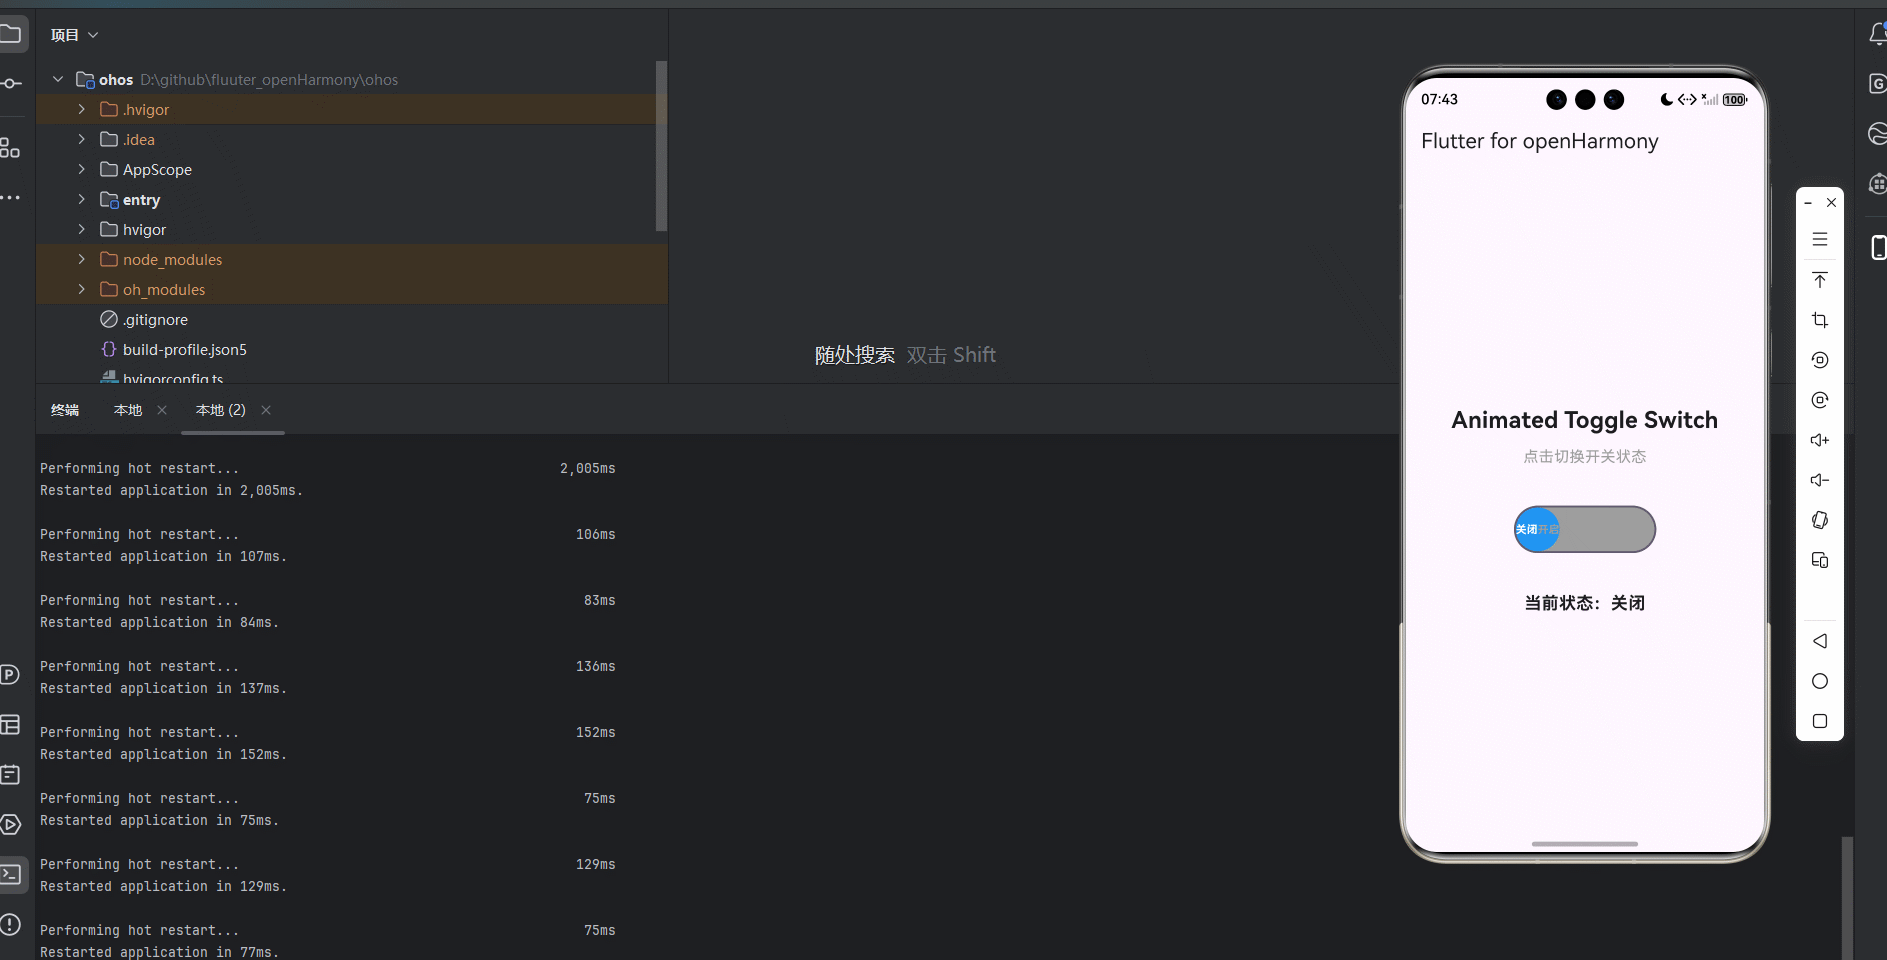The height and width of the screenshot is (960, 1887).
Task: Open emulator toolbar hamburger menu
Action: tap(1820, 240)
